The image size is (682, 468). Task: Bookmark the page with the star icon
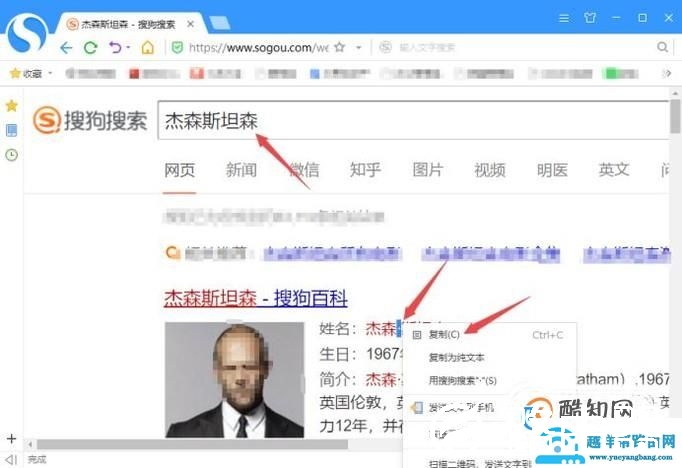click(x=340, y=47)
